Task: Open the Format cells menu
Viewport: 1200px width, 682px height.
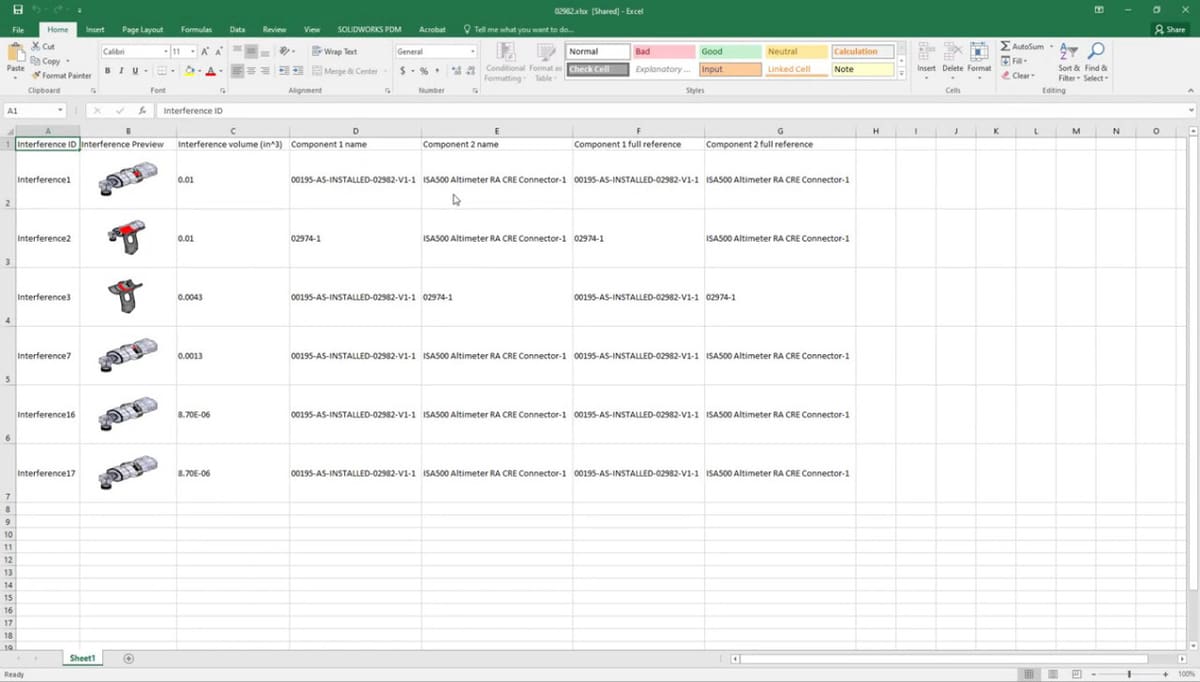Action: pos(979,60)
